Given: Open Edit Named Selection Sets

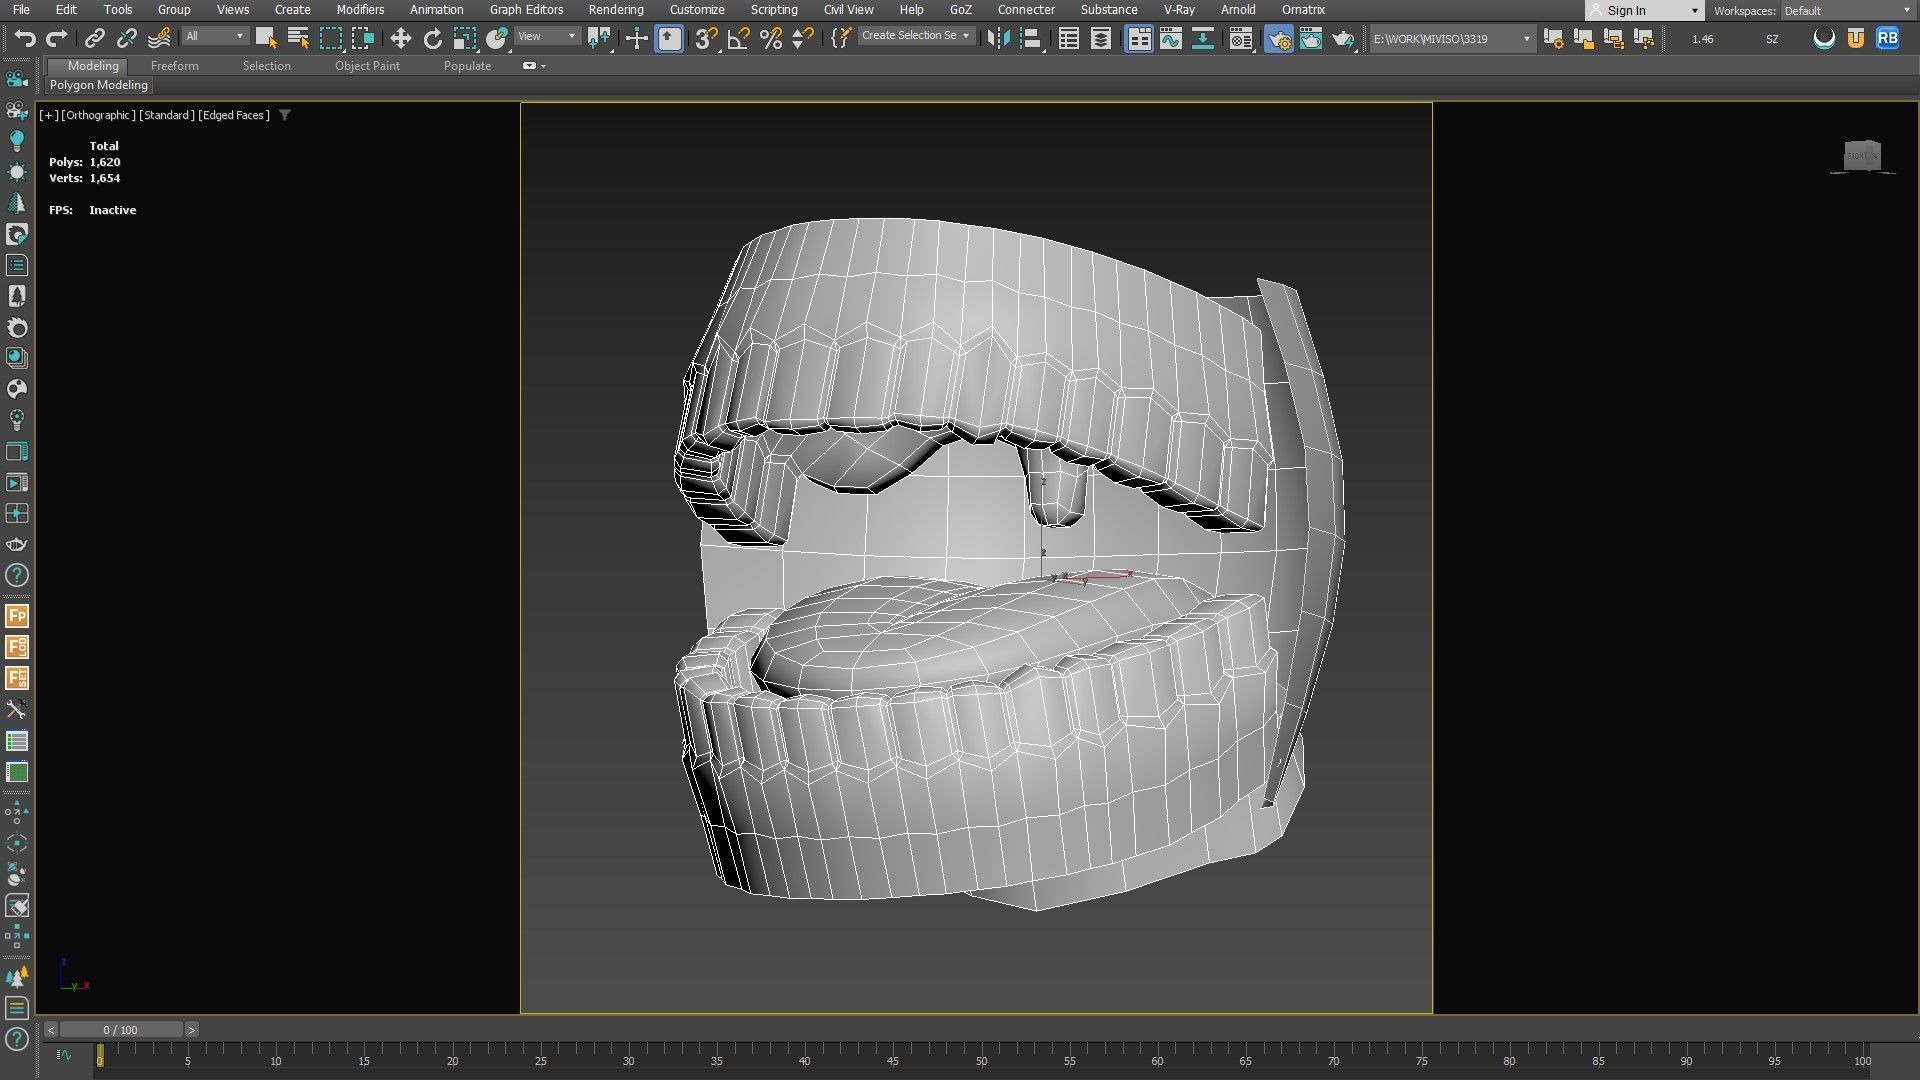Looking at the screenshot, I should 841,39.
